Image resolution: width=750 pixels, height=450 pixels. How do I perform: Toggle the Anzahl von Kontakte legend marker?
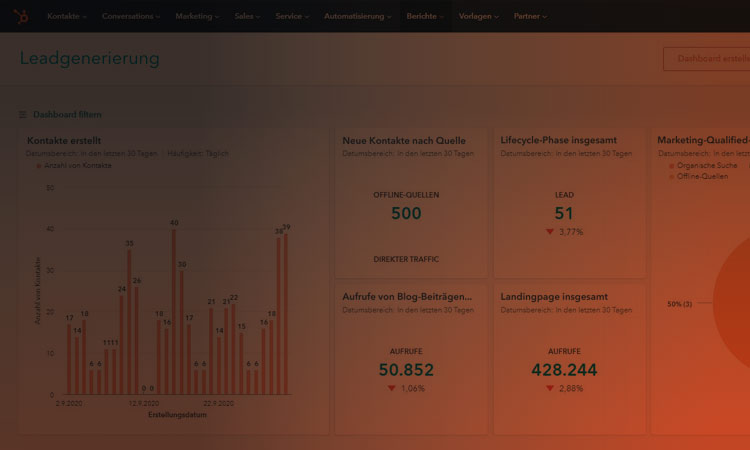point(39,166)
